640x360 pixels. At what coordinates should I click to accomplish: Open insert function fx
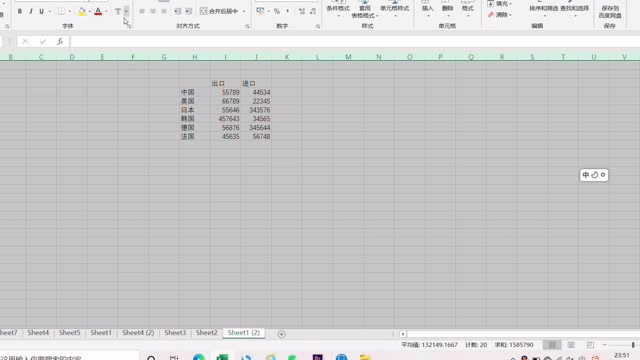tap(60, 42)
